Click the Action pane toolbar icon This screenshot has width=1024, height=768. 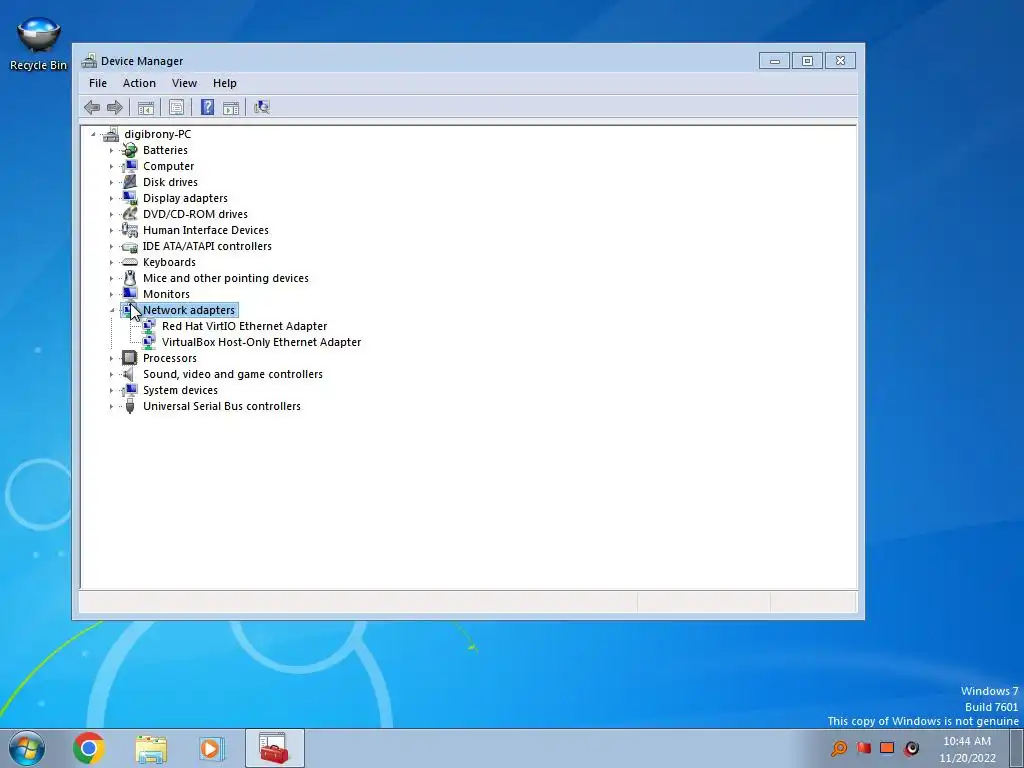[x=231, y=108]
